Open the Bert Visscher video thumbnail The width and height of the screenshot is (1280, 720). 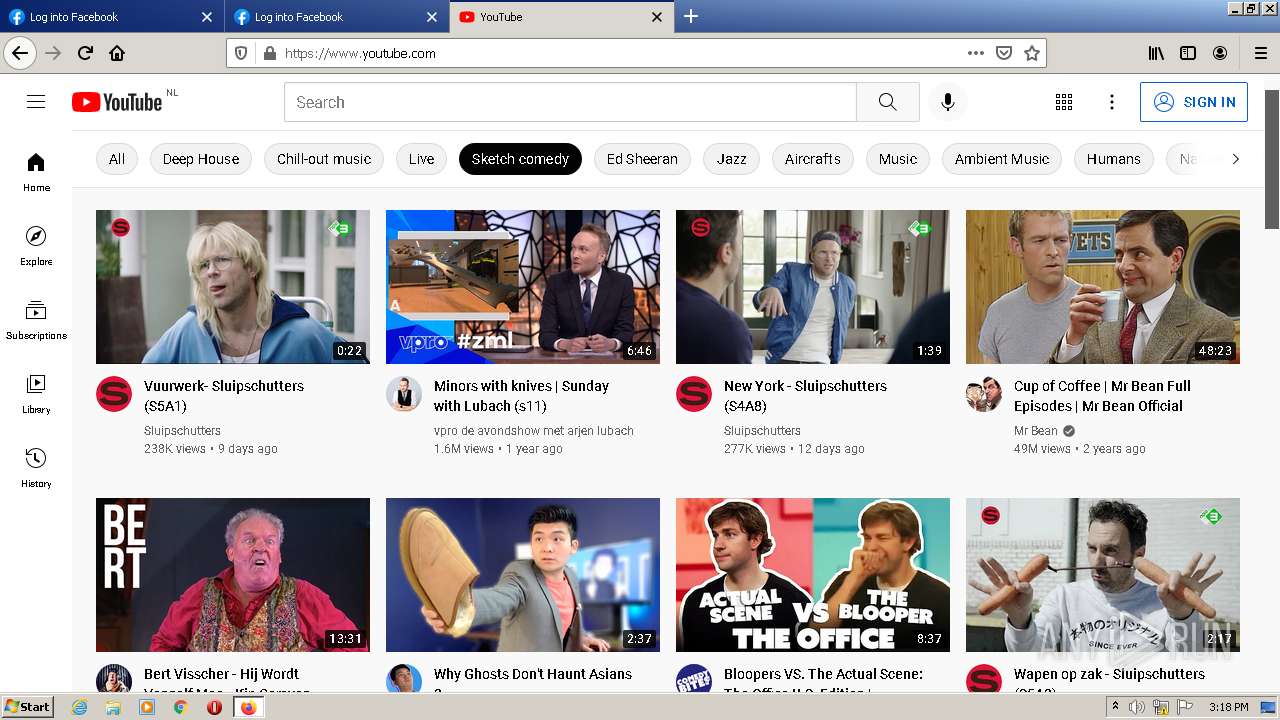coord(233,575)
